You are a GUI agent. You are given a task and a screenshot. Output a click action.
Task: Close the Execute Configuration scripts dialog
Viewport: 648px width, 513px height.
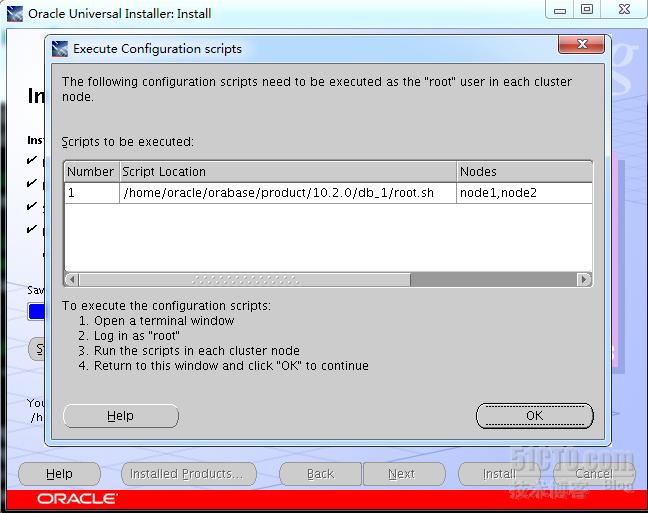[581, 44]
